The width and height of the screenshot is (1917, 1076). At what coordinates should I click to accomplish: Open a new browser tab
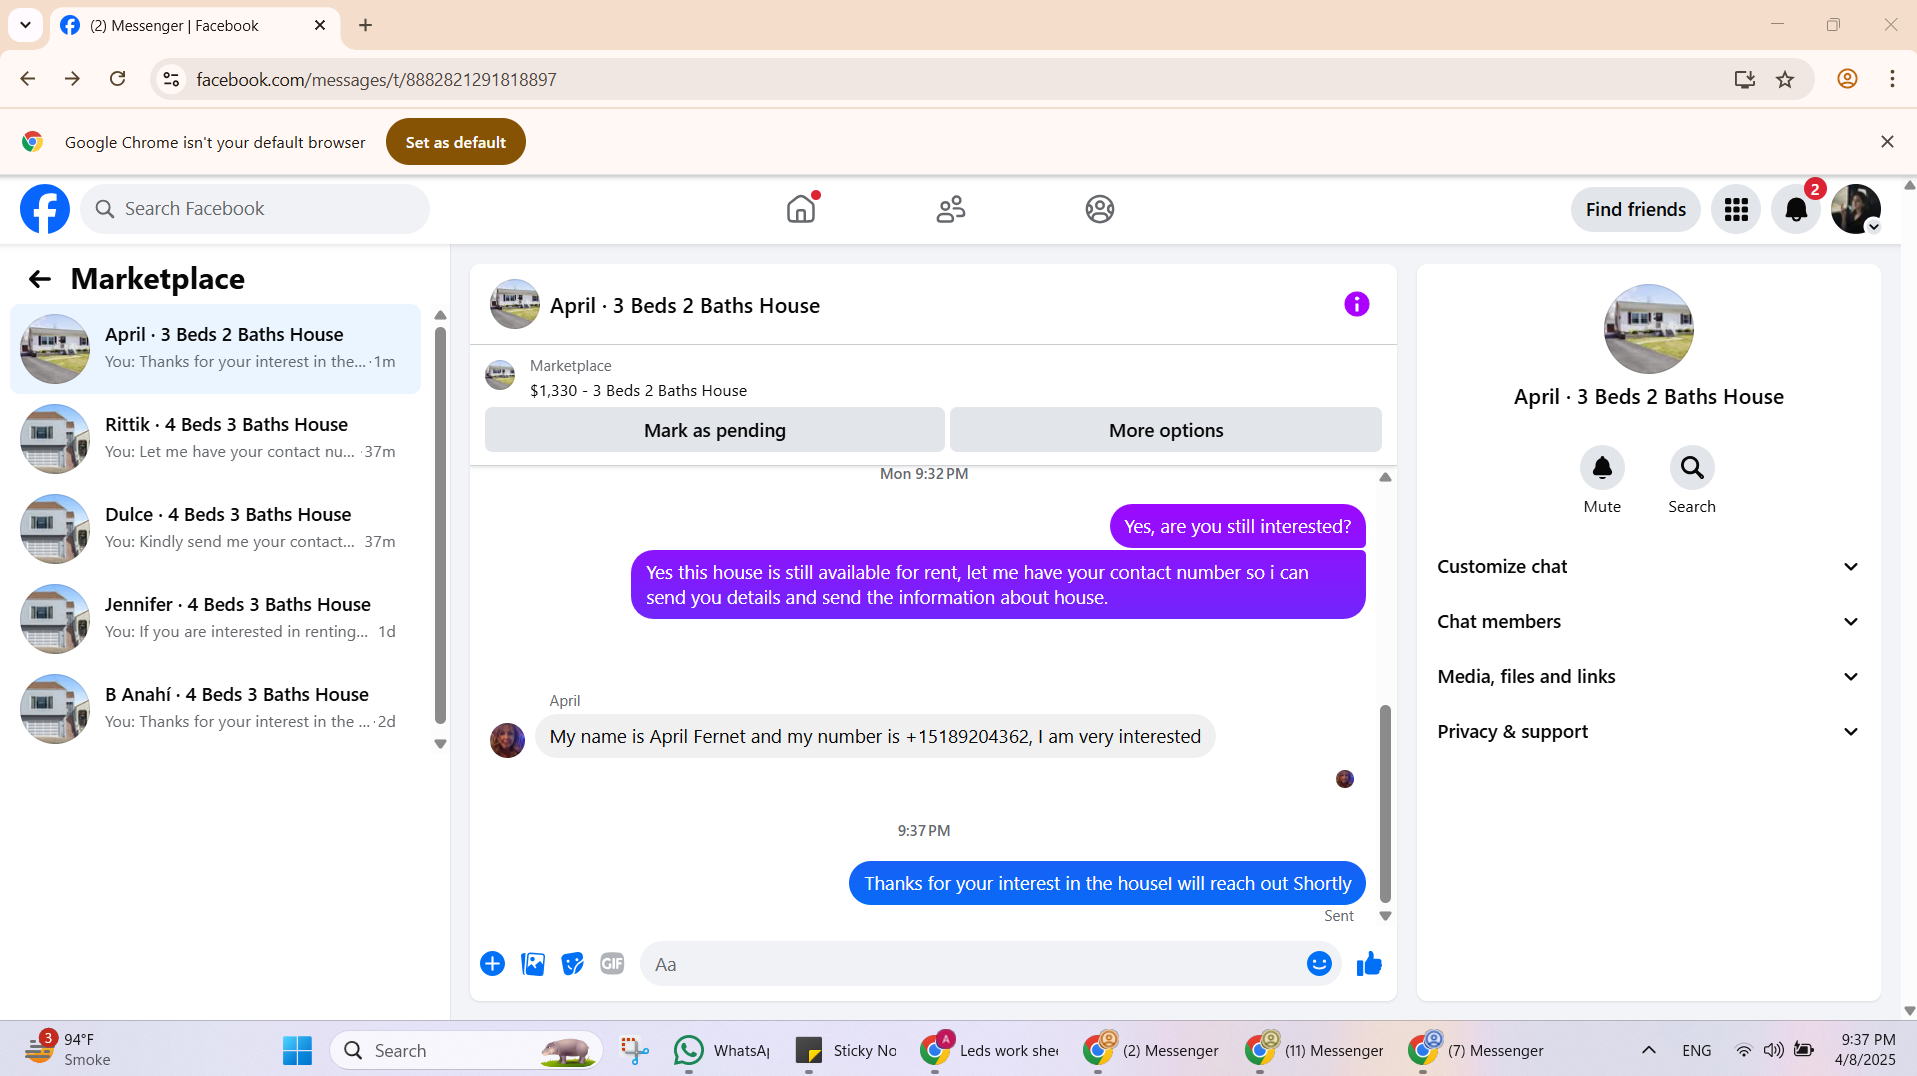coord(366,25)
